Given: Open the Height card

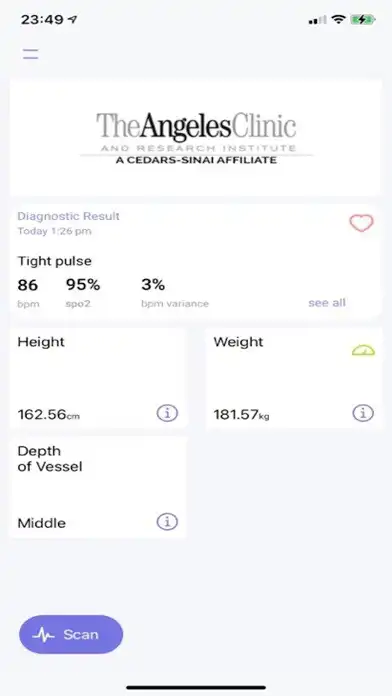Looking at the screenshot, I should coord(98,378).
